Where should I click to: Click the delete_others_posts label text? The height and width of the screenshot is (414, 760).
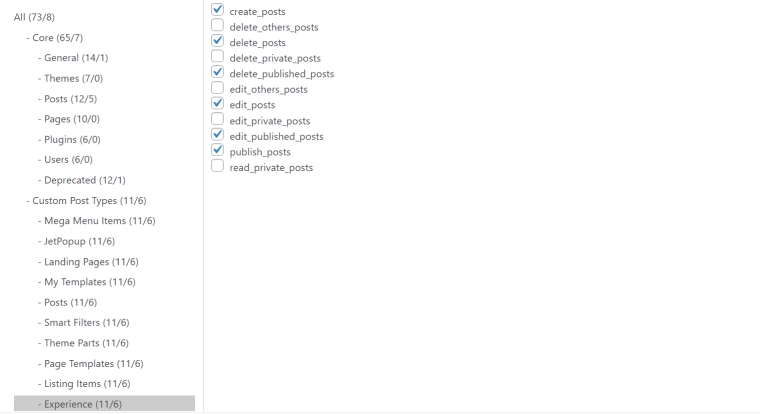274,27
